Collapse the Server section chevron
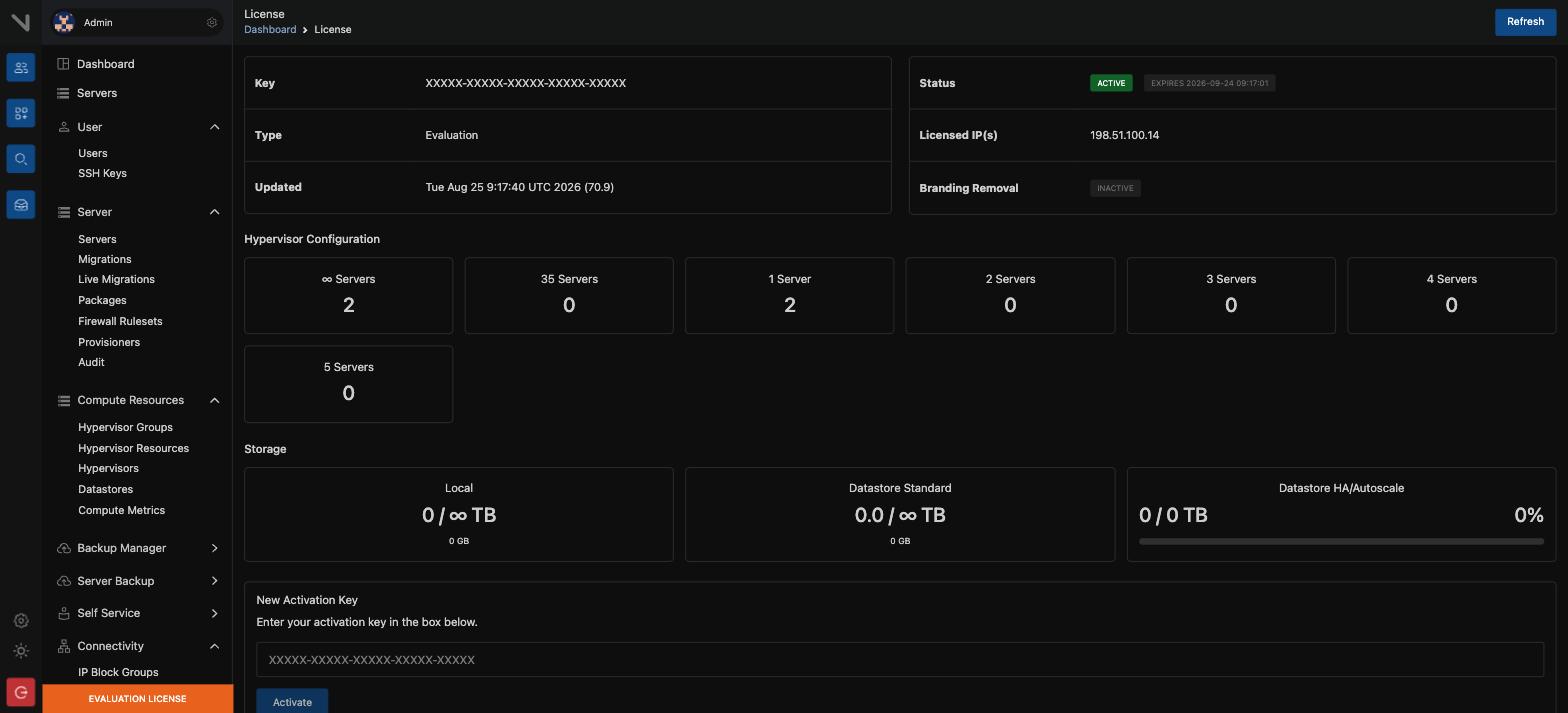1568x713 pixels. (214, 212)
